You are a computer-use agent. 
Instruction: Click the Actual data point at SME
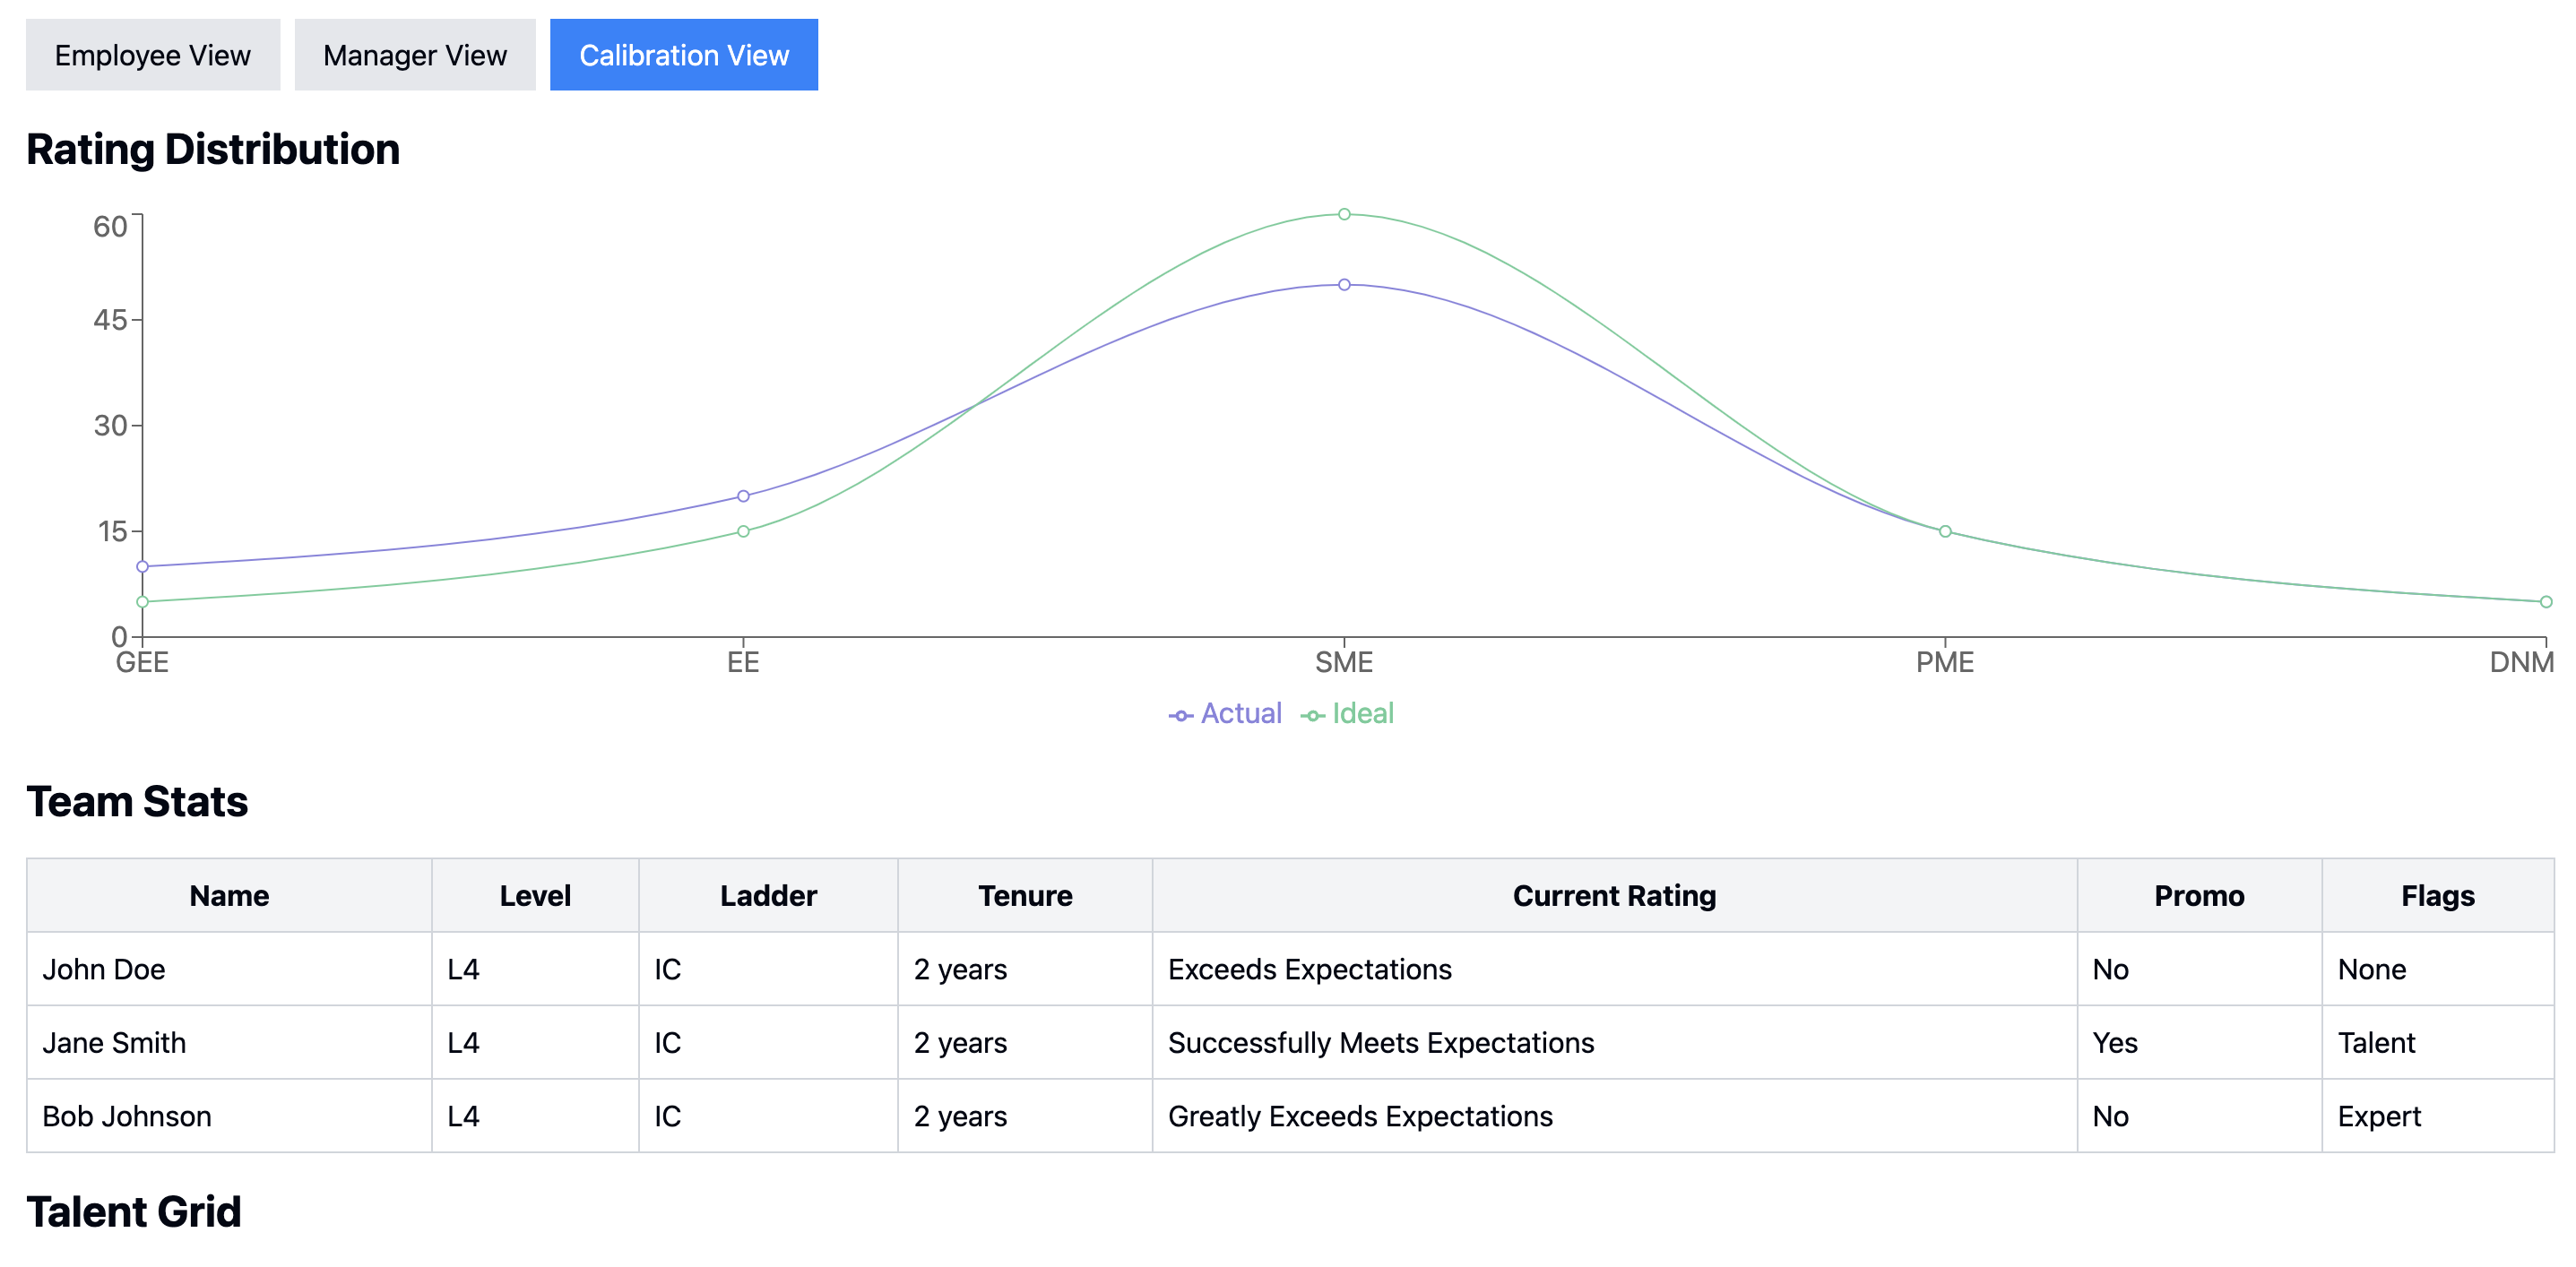1344,285
